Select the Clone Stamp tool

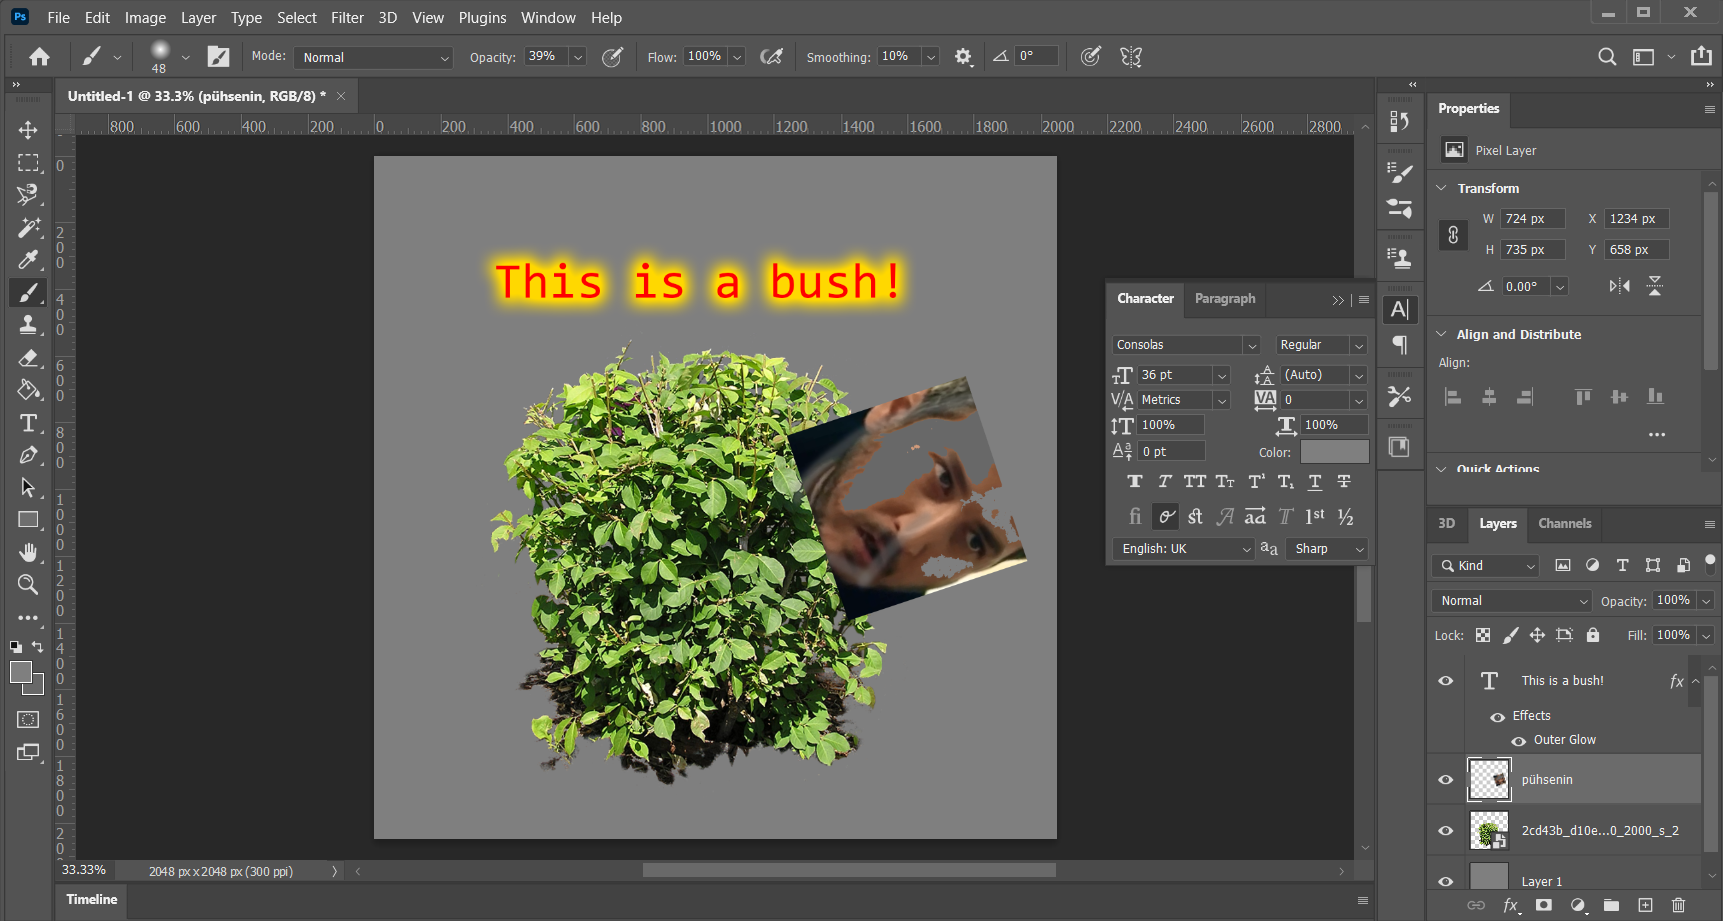click(x=28, y=325)
